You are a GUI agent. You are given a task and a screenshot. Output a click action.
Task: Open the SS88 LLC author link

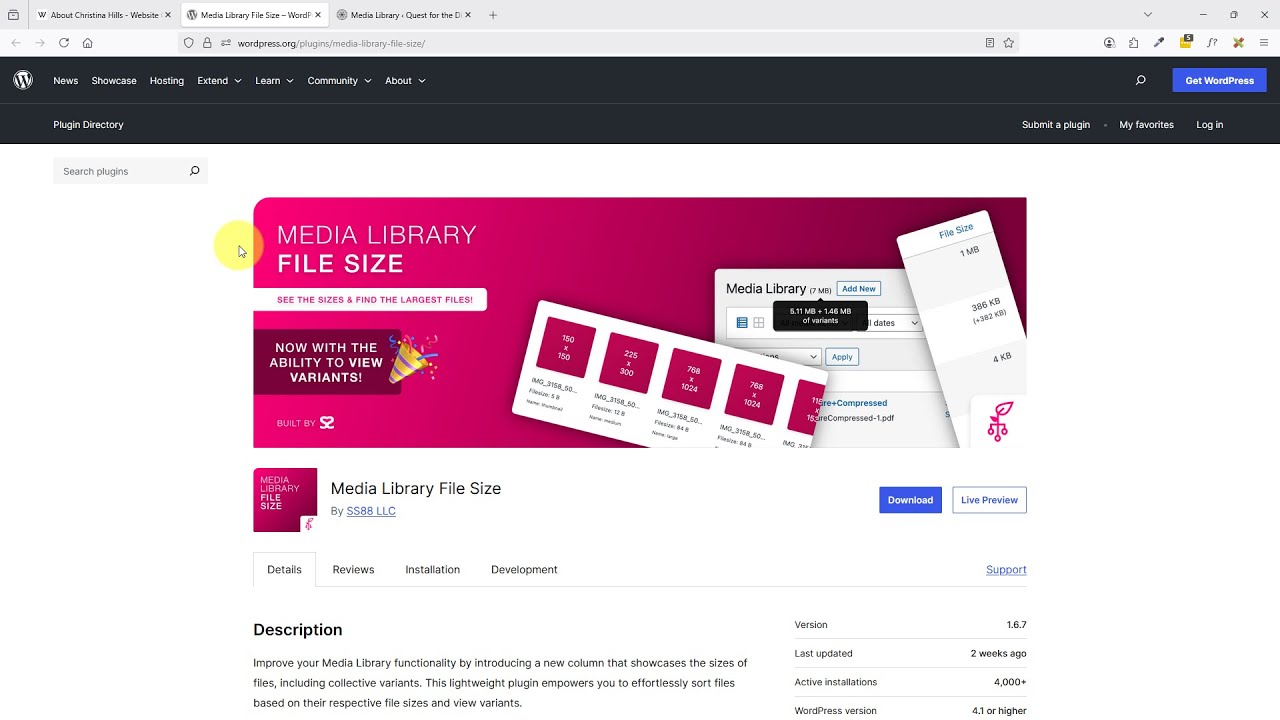click(x=371, y=511)
